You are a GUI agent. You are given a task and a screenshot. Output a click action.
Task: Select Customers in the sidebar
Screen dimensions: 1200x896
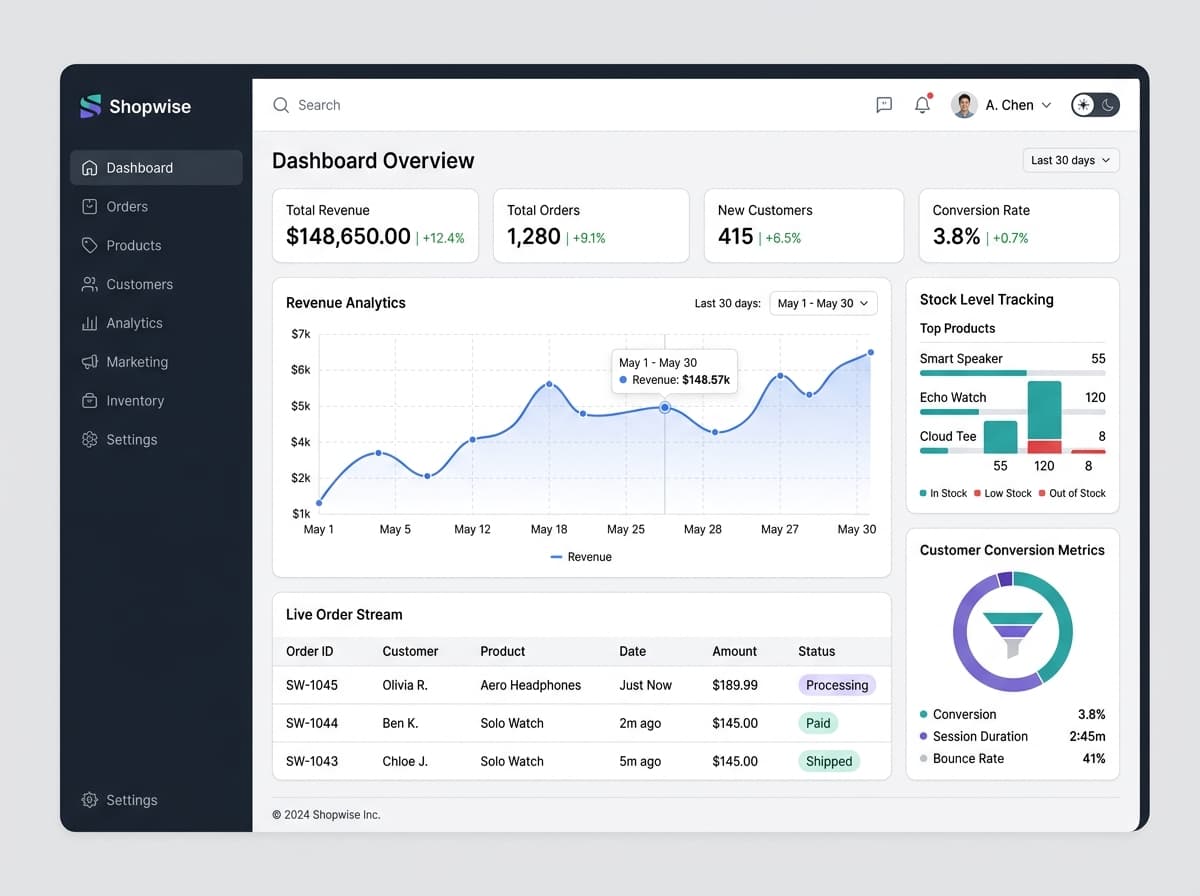(156, 284)
